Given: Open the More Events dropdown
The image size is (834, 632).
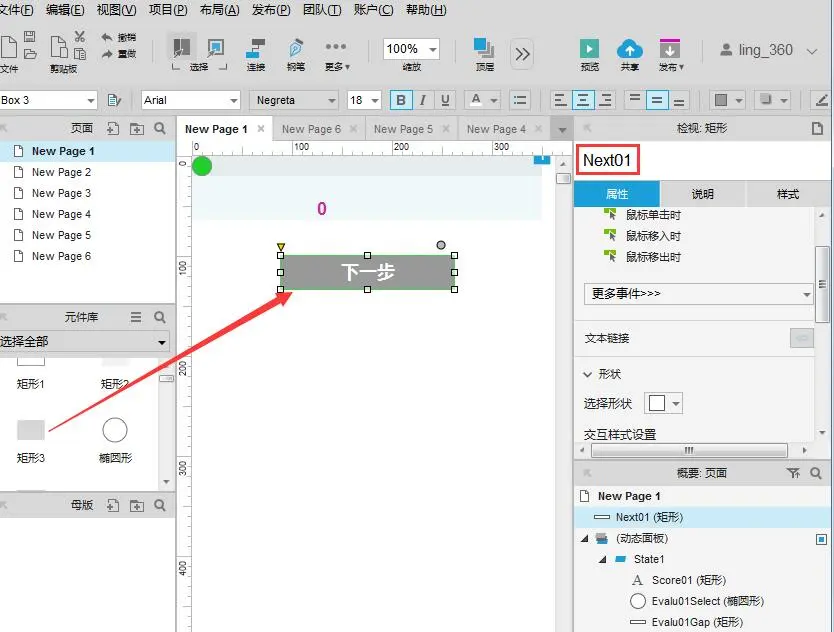Looking at the screenshot, I should tap(698, 294).
